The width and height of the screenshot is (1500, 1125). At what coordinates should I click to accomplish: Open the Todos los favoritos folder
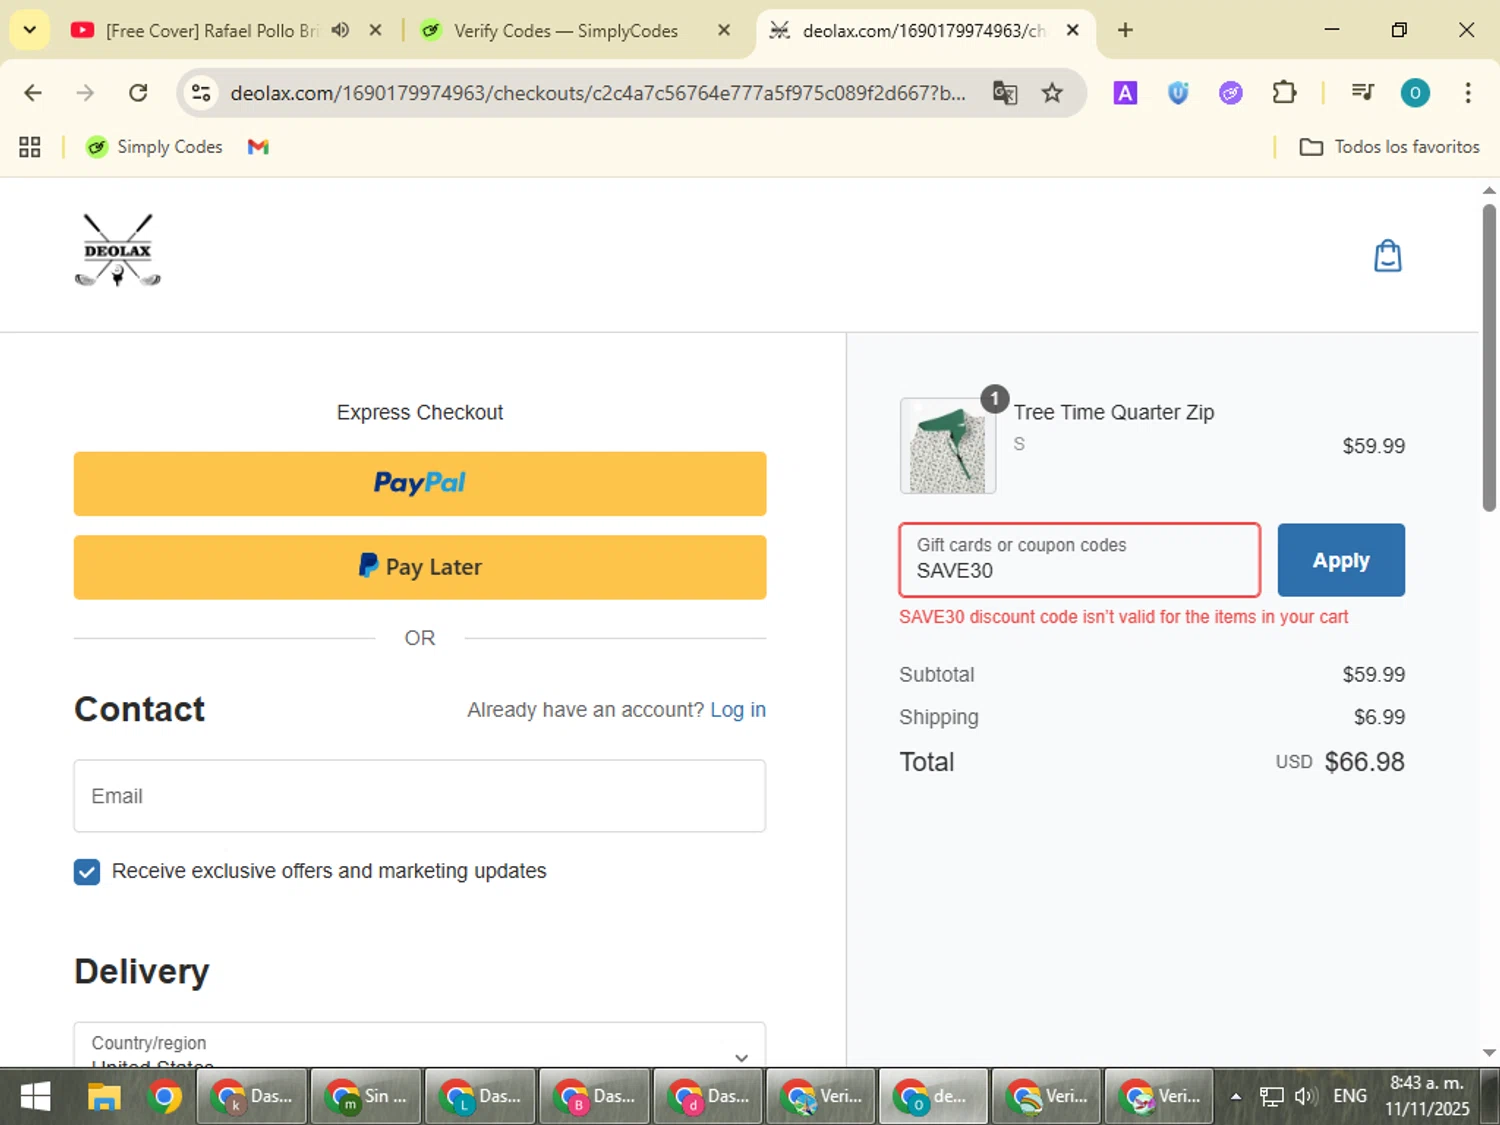(1389, 147)
